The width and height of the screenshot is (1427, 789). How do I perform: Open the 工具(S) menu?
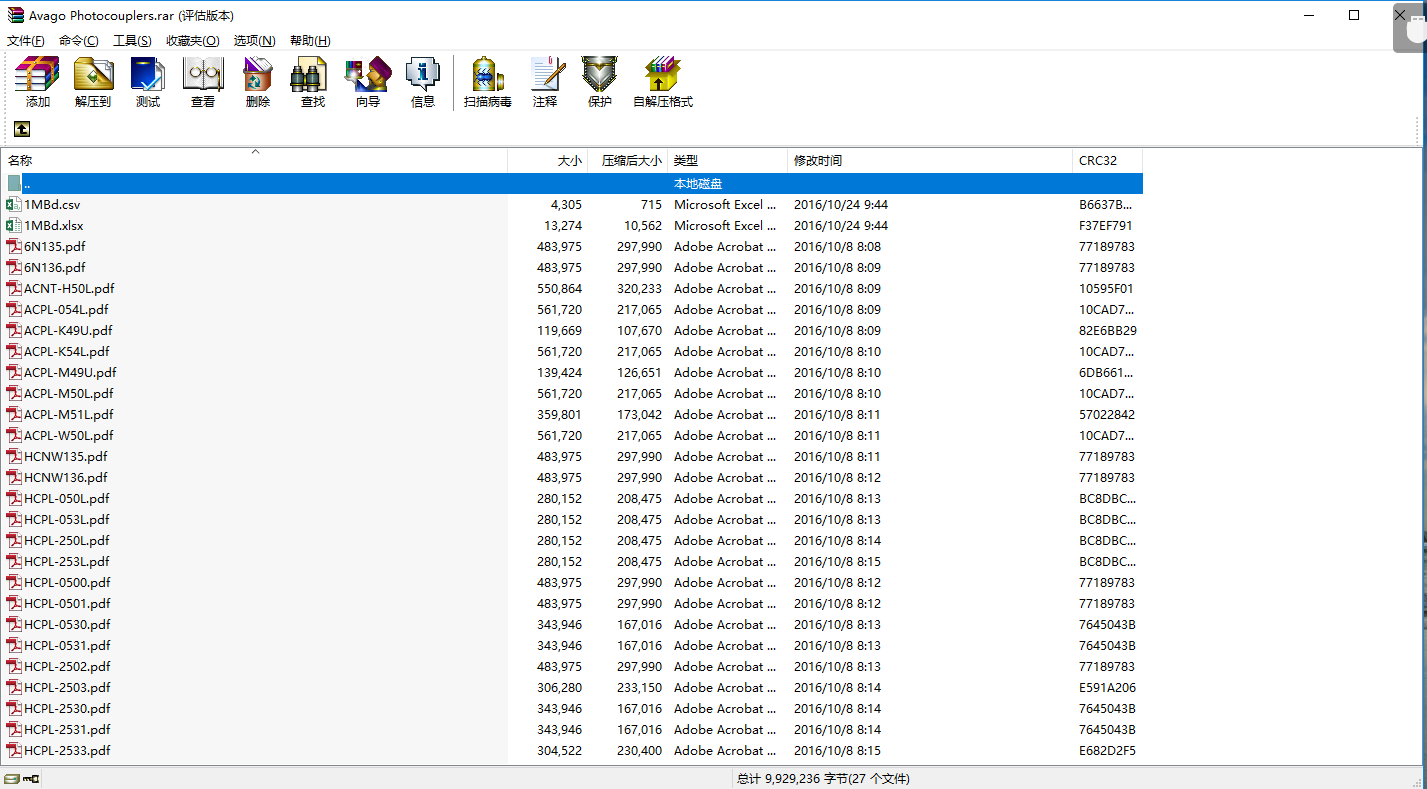[132, 40]
